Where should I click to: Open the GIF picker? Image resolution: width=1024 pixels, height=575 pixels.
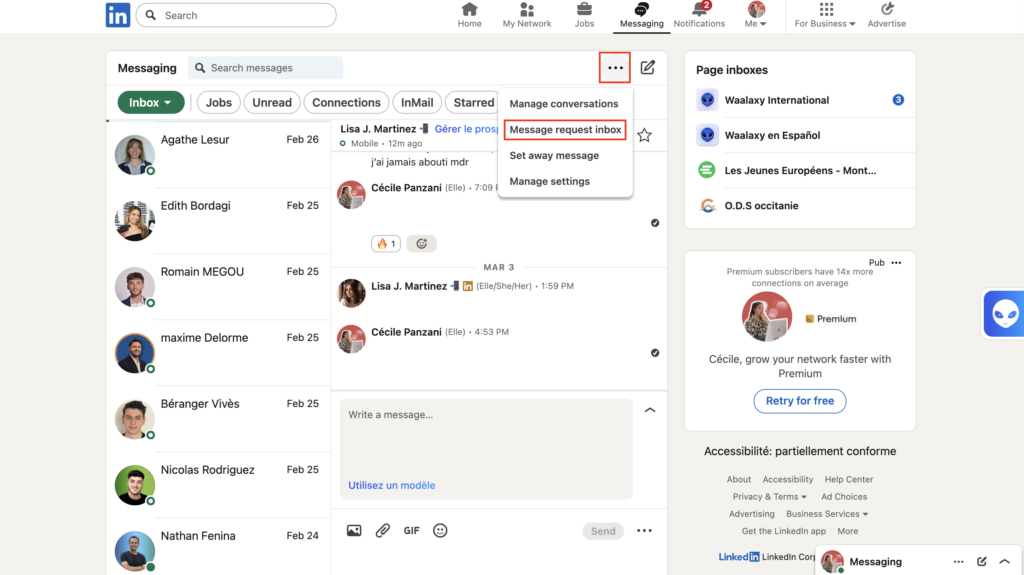[411, 531]
